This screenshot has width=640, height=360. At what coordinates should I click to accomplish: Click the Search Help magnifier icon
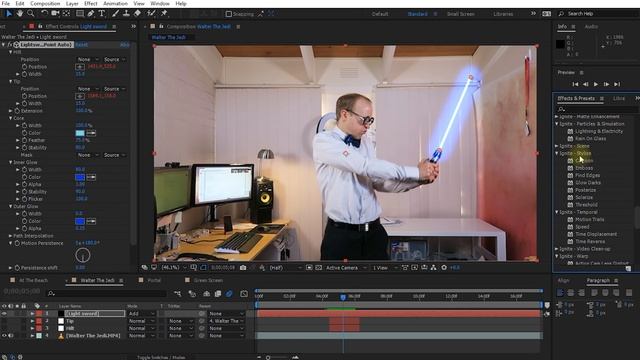coord(561,14)
